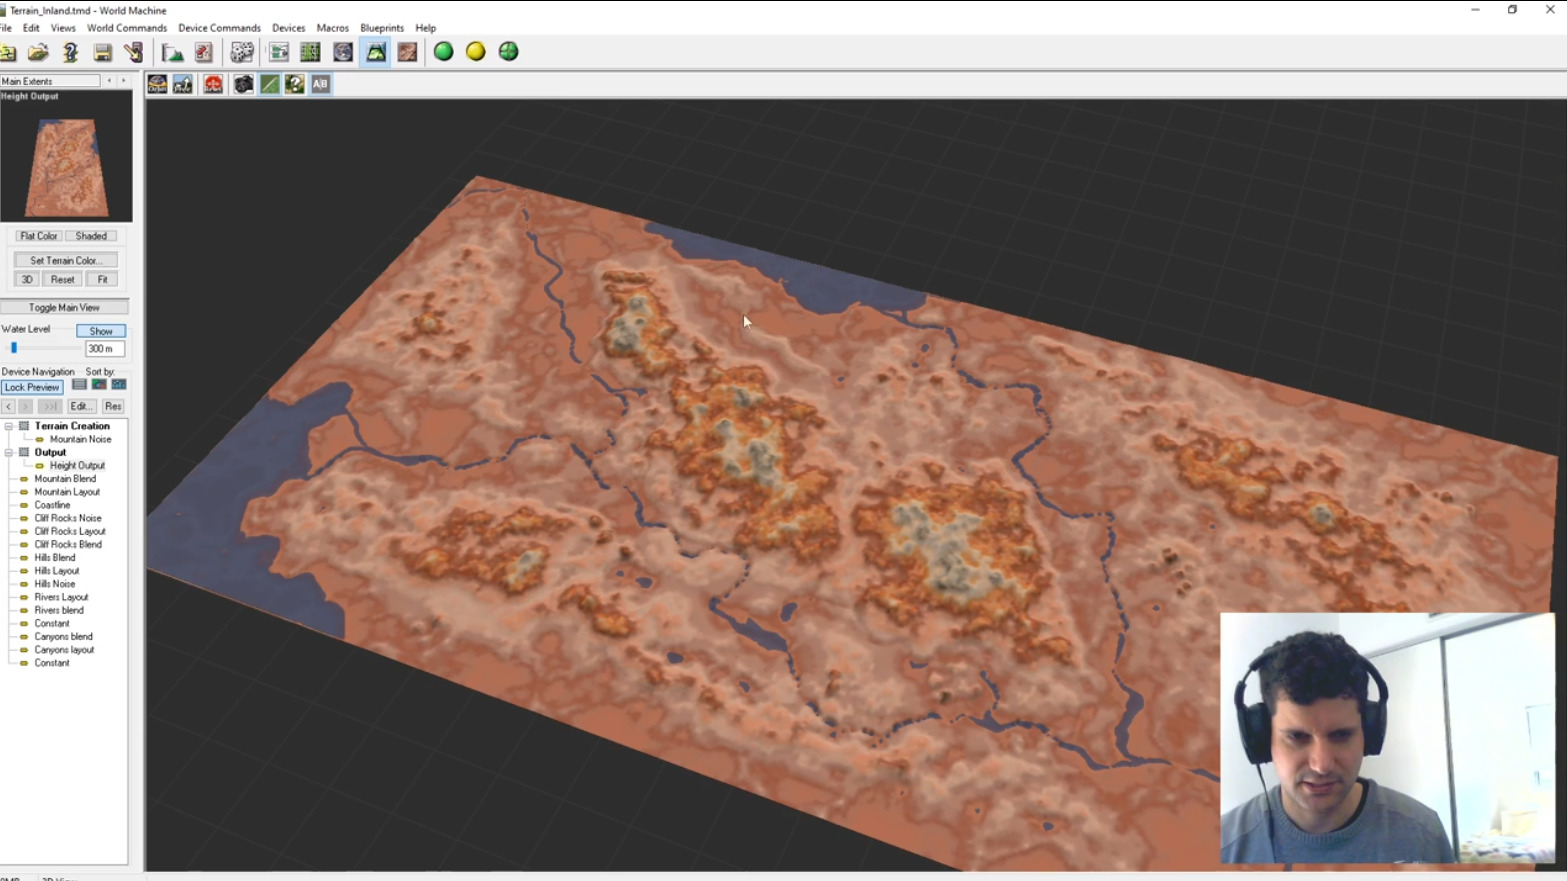Click the yellow sphere build icon
1567x881 pixels.
click(x=476, y=52)
